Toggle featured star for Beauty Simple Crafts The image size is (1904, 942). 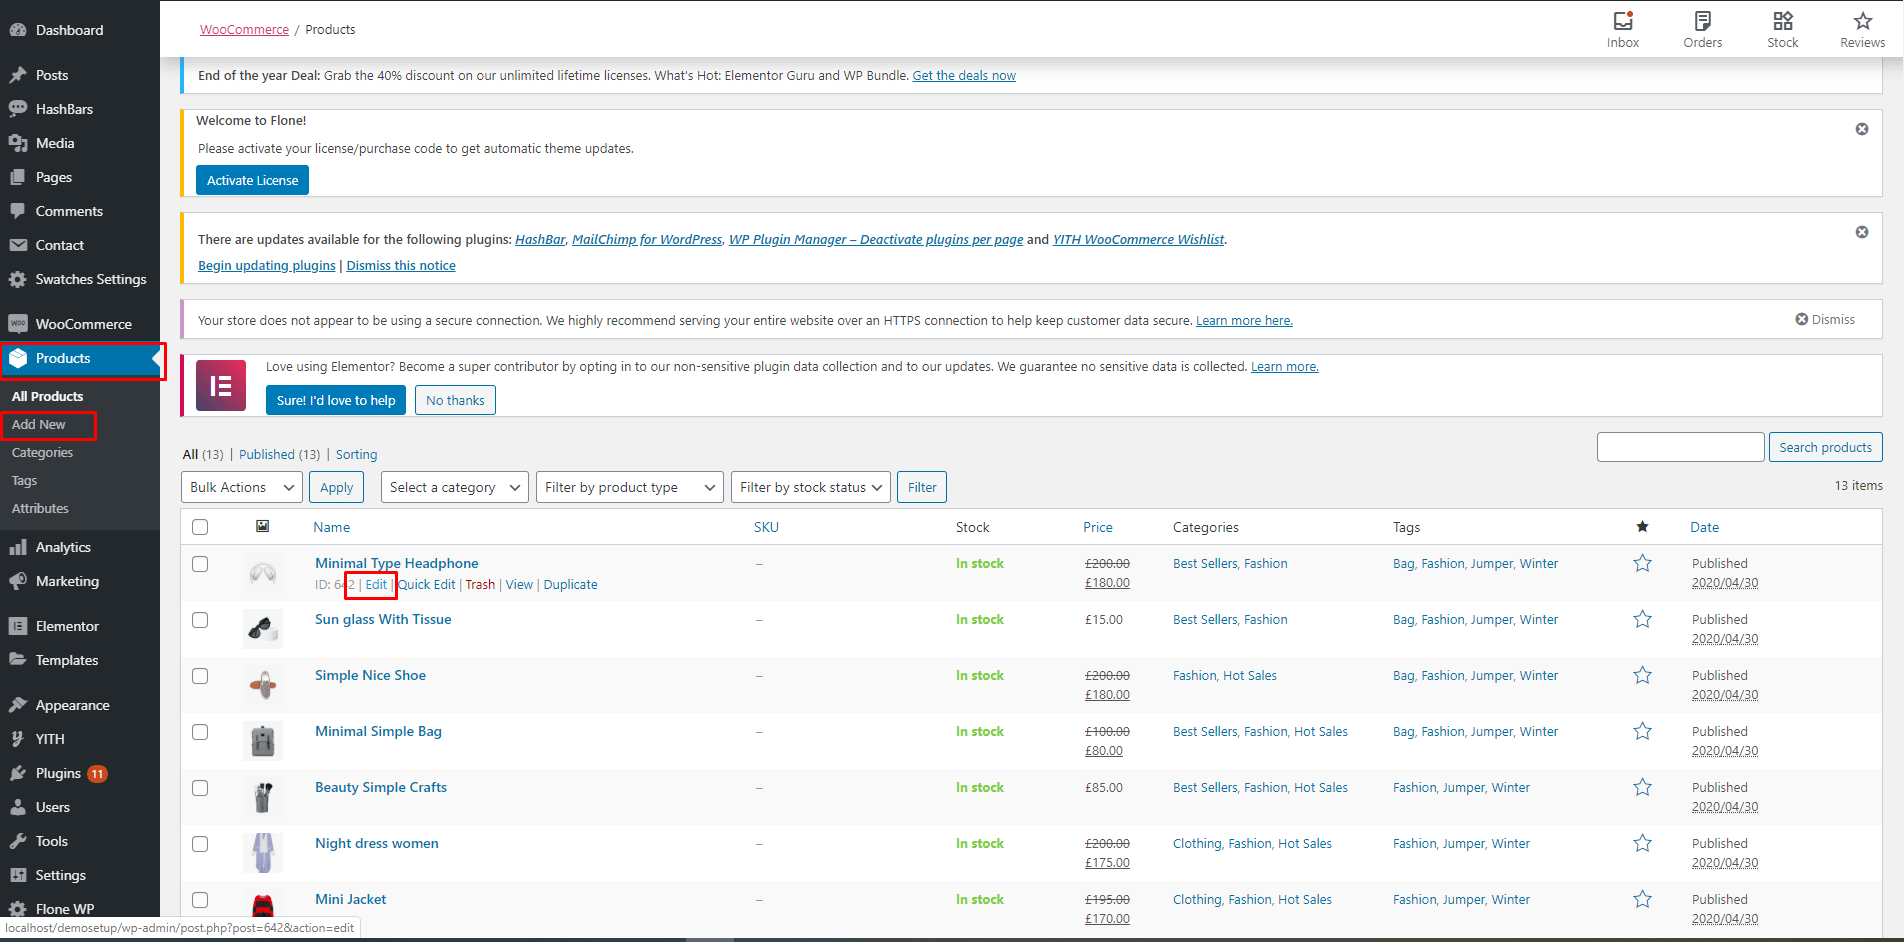1642,787
